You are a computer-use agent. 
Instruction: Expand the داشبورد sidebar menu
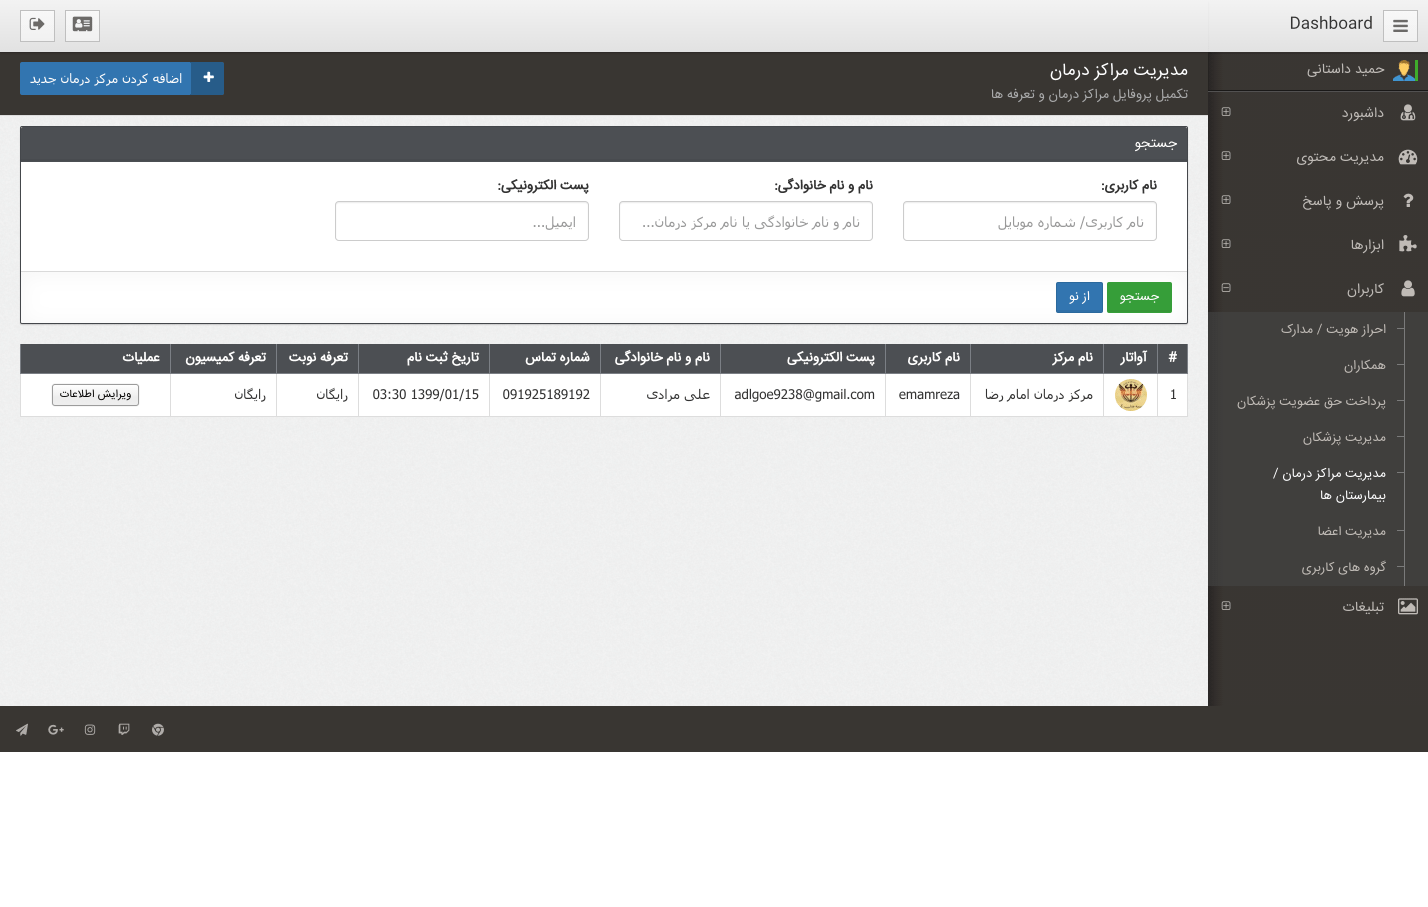(1362, 113)
